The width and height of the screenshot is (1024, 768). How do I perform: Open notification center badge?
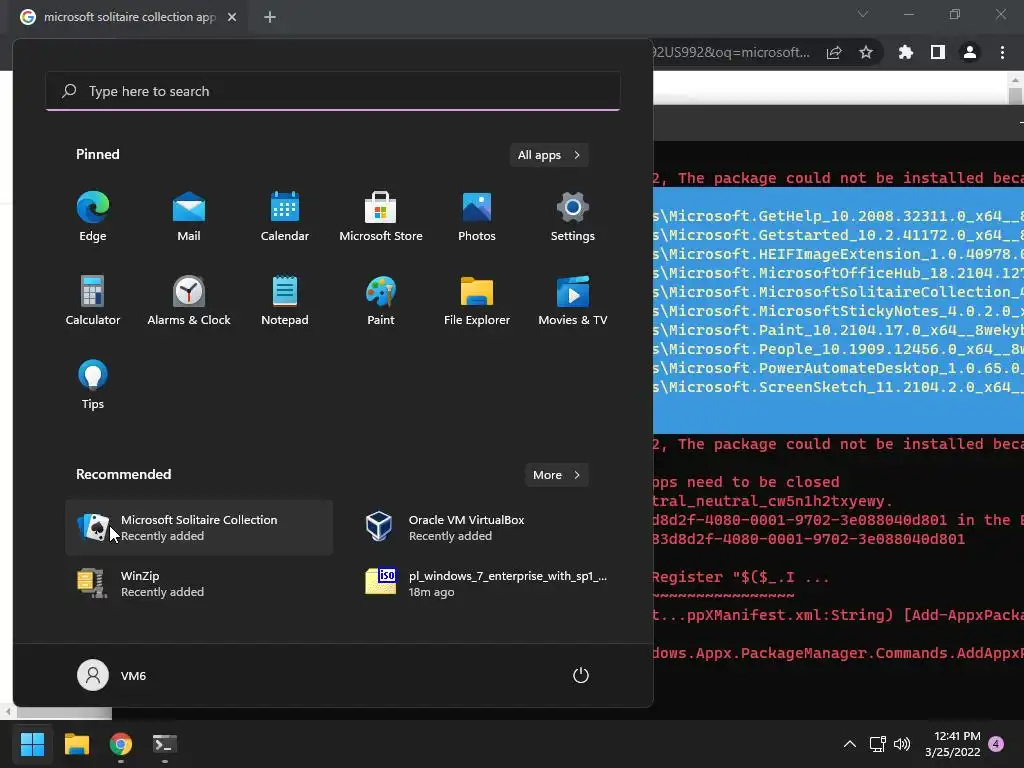996,744
